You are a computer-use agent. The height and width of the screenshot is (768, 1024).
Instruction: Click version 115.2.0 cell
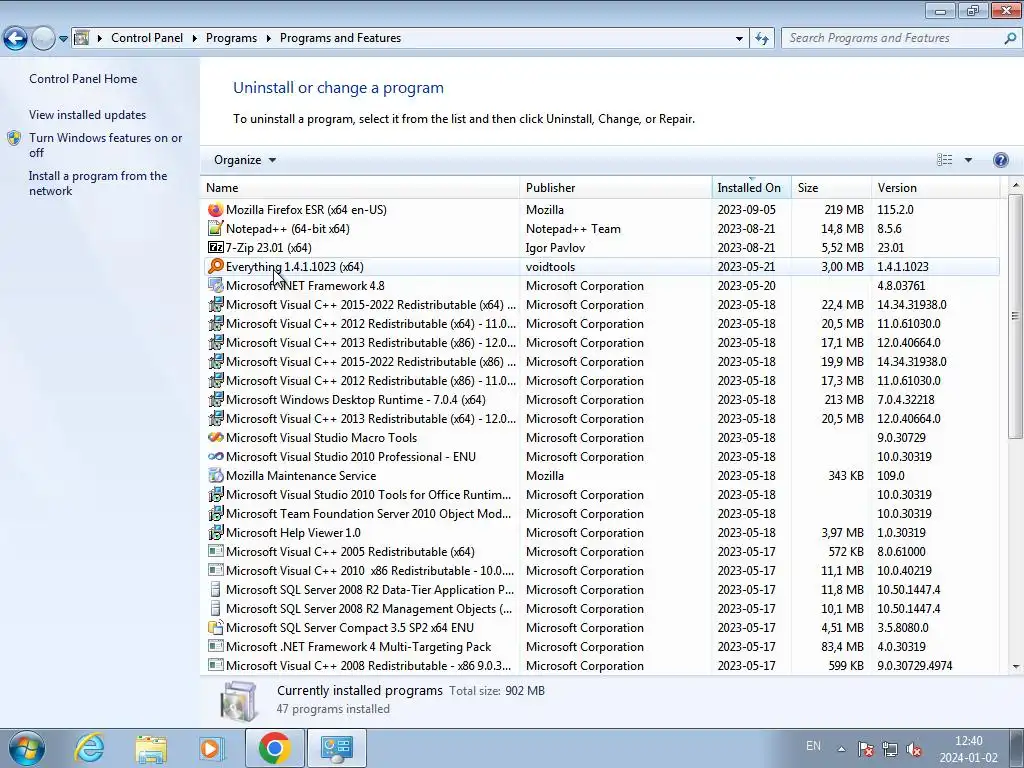coord(895,210)
